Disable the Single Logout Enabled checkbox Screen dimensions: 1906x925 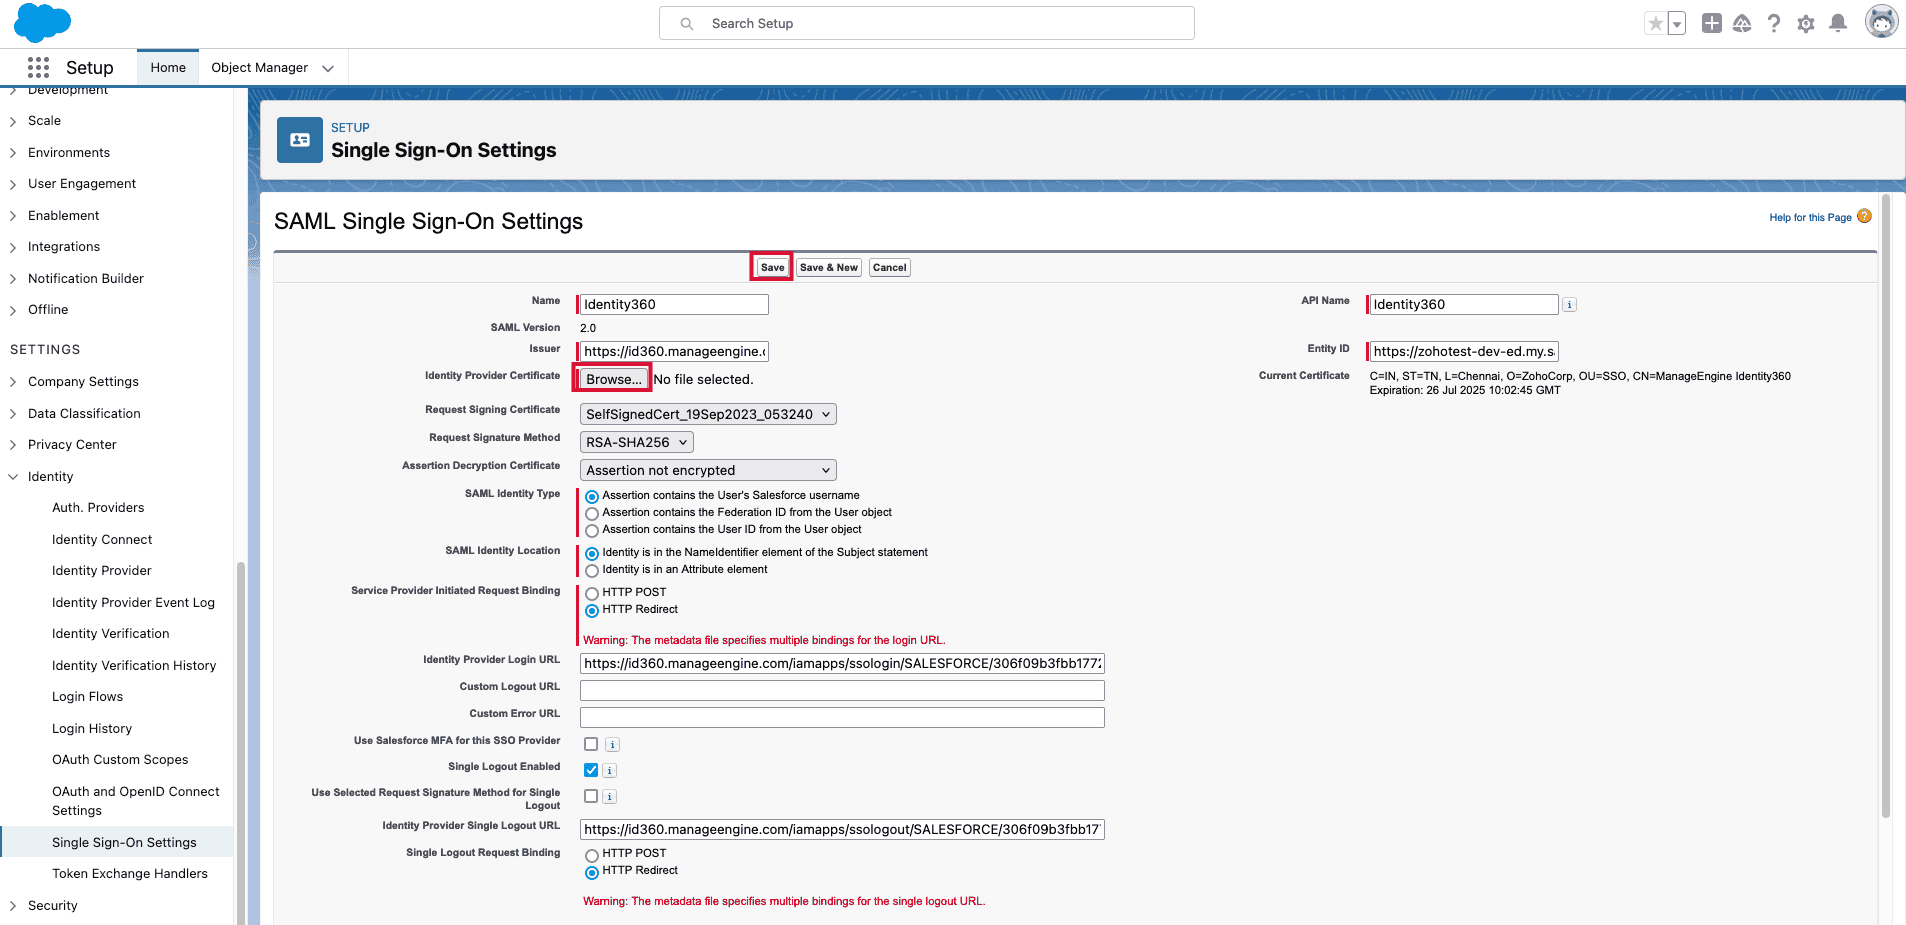click(x=591, y=770)
